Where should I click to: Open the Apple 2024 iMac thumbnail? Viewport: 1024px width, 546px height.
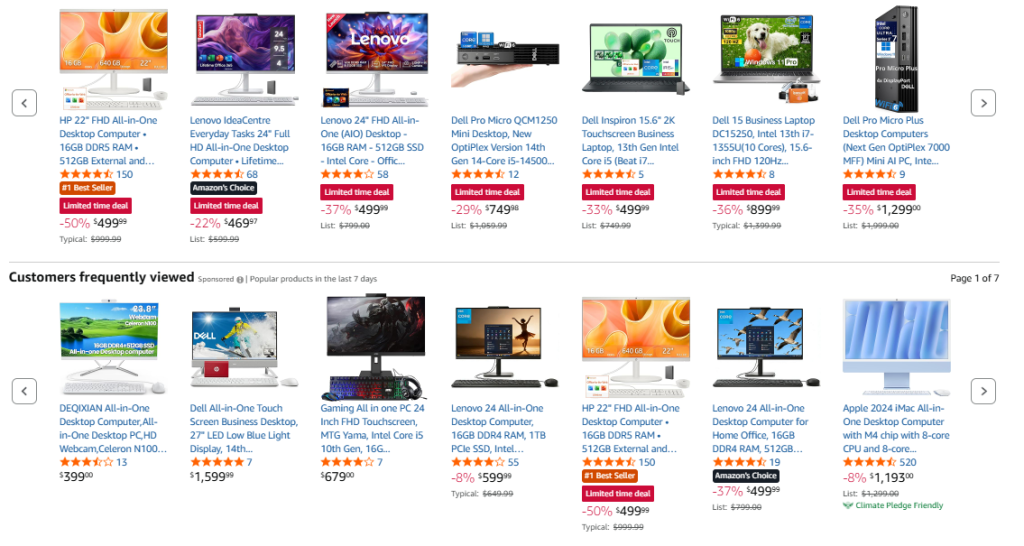coord(897,347)
